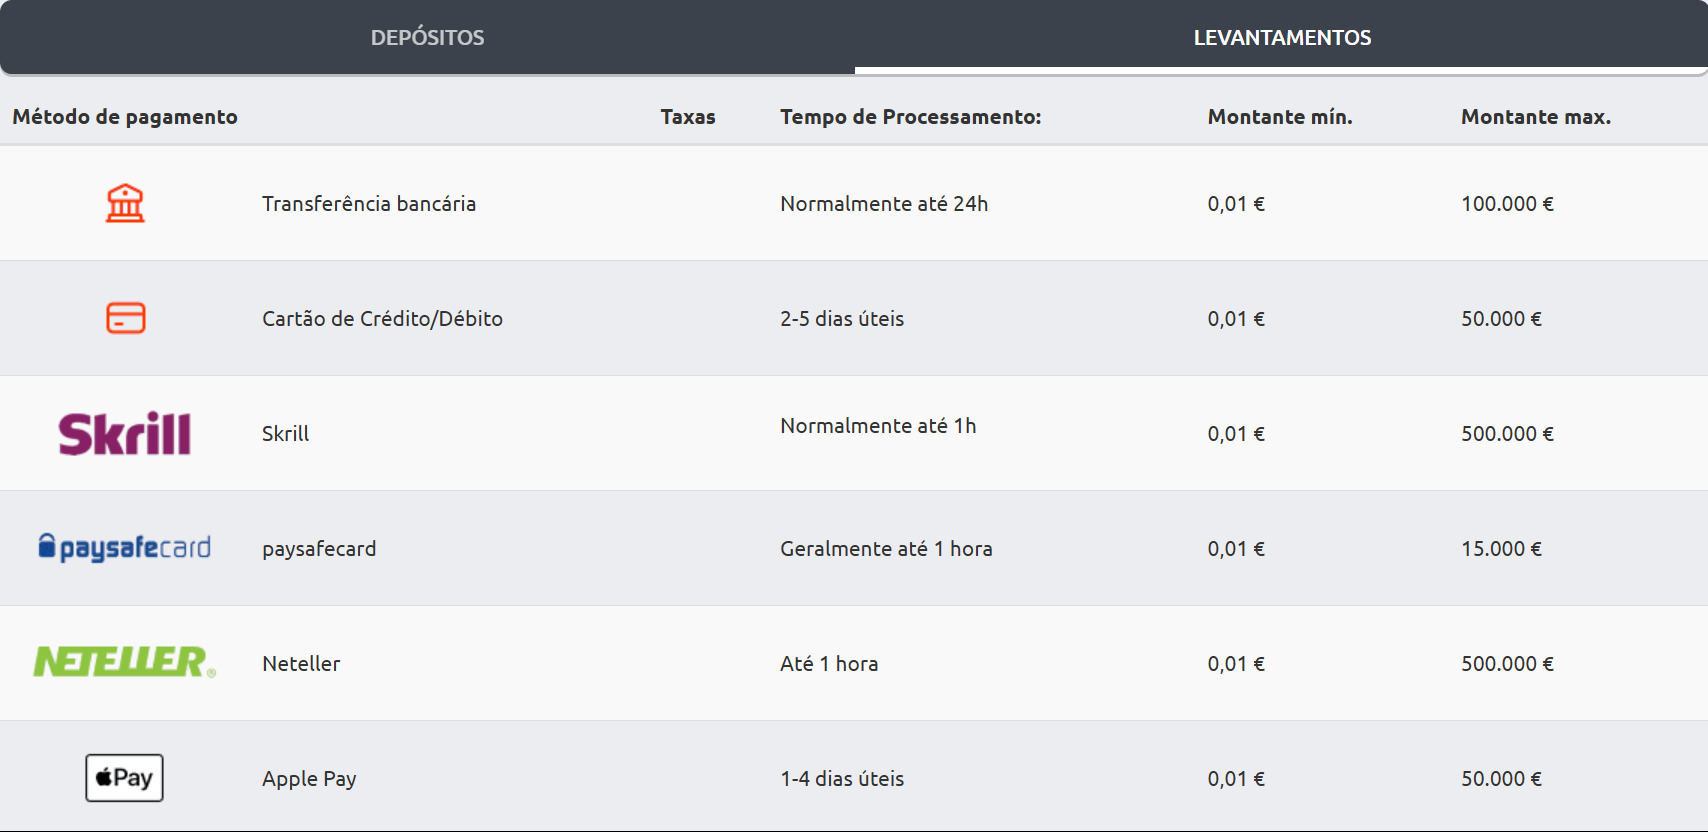
Task: Click the Montante mín. column header
Action: point(1280,117)
